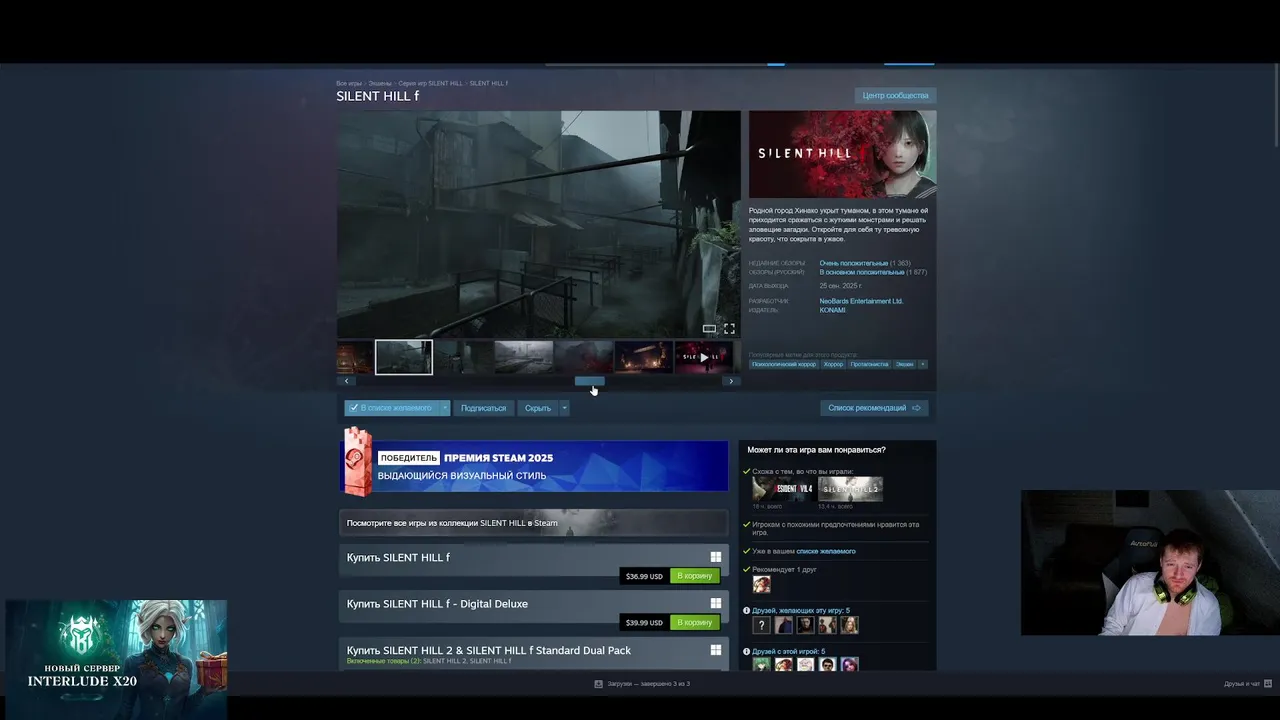Image resolution: width=1280 pixels, height=720 pixels.
Task: Select the dark red screenshot thumbnail
Action: pyautogui.click(x=584, y=357)
